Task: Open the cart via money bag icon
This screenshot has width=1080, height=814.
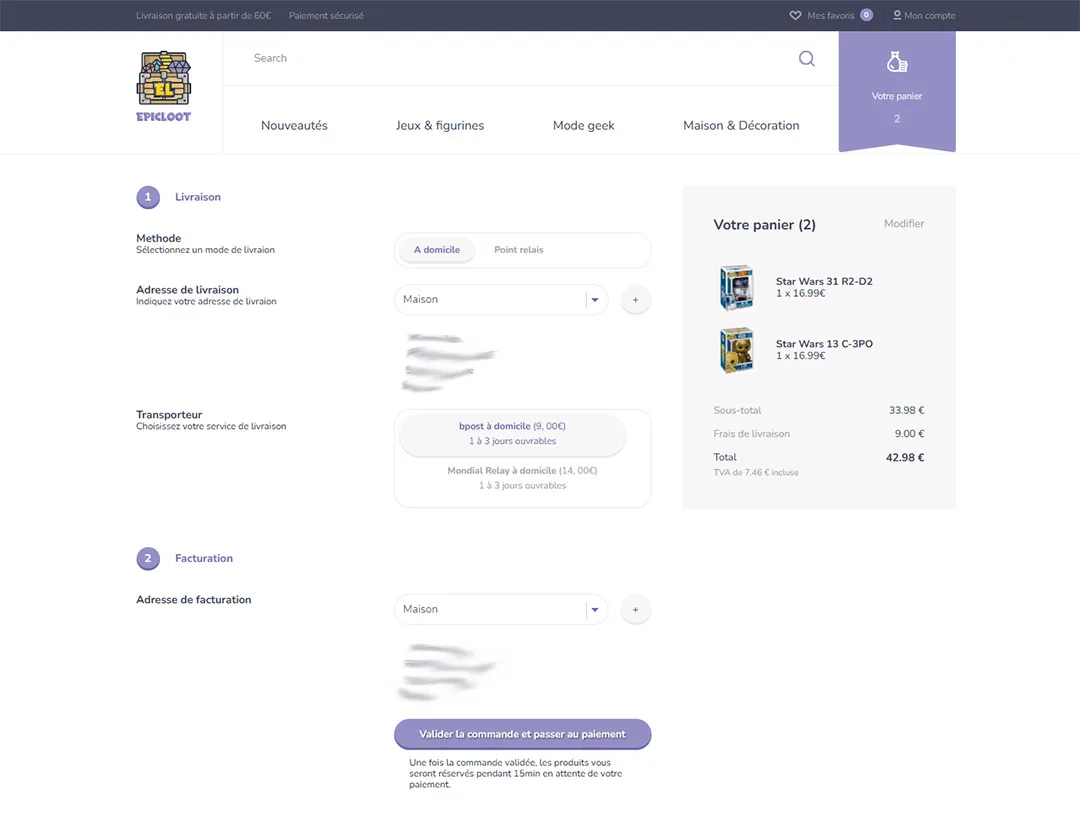Action: click(x=897, y=62)
